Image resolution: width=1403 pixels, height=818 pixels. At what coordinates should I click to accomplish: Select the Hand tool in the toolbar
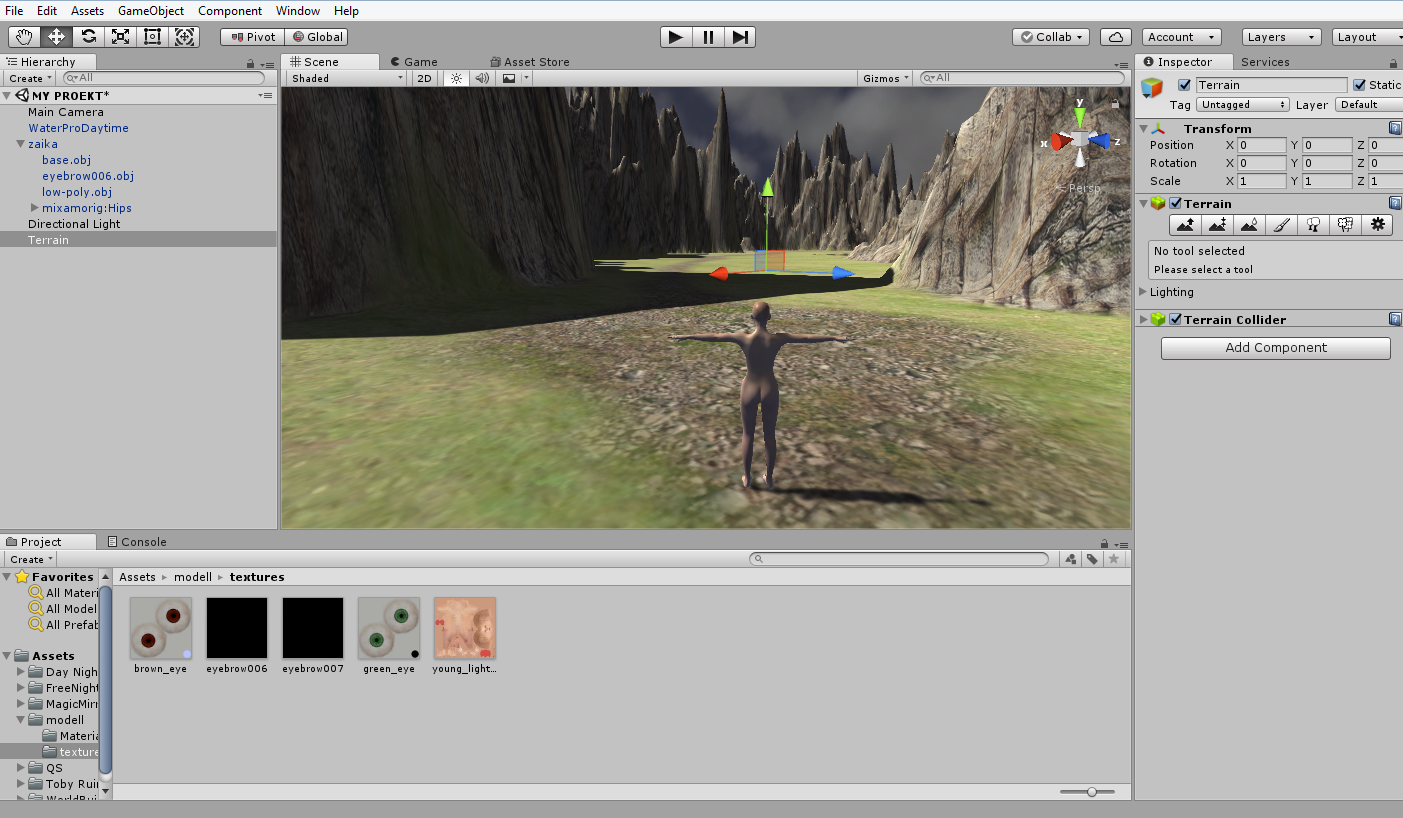click(x=24, y=37)
